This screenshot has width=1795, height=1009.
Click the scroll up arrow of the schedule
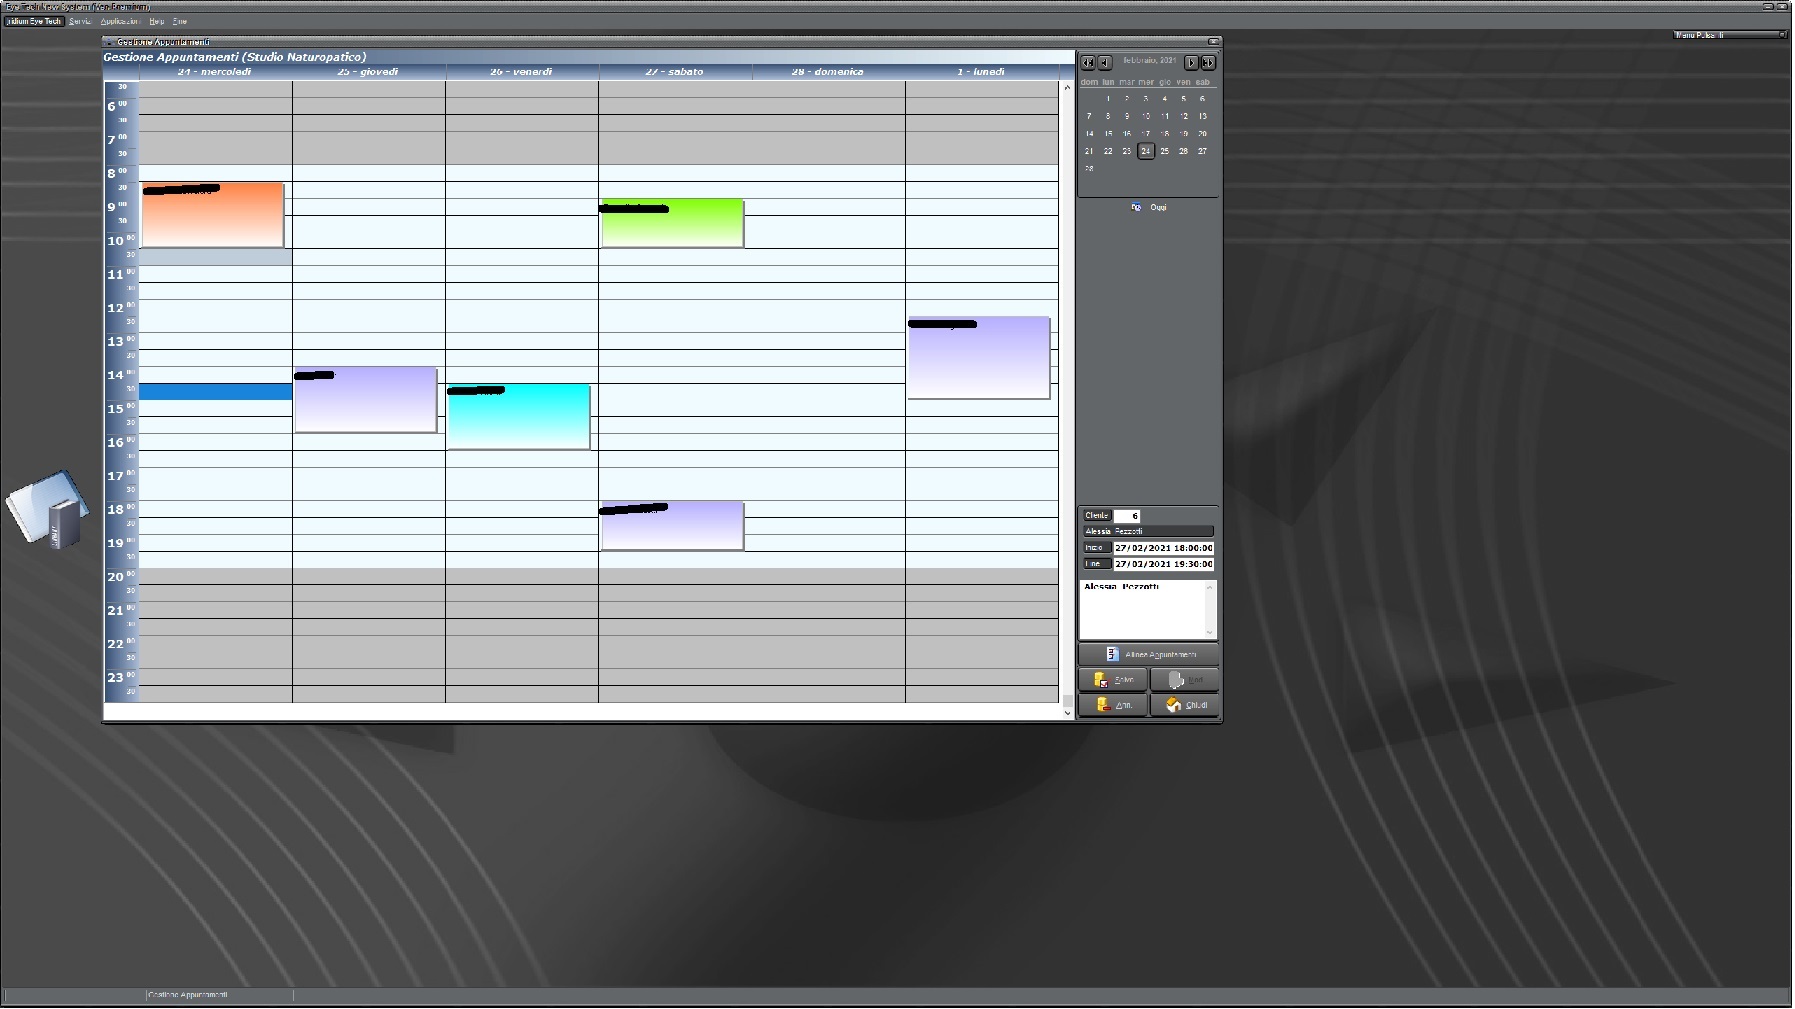point(1067,88)
